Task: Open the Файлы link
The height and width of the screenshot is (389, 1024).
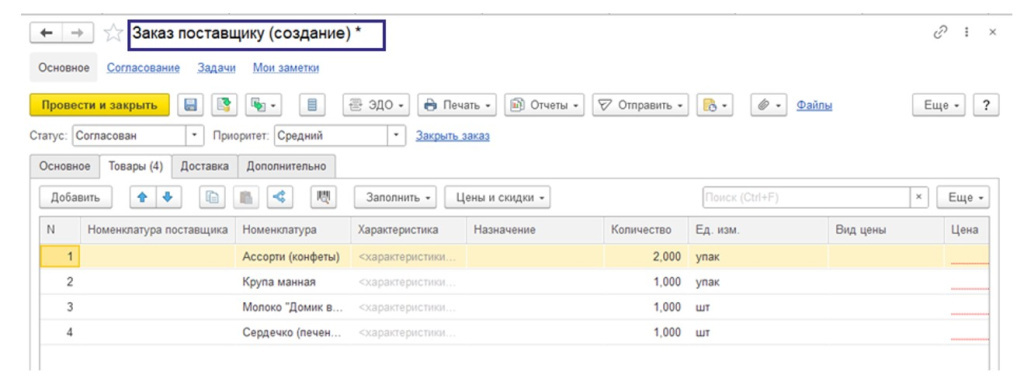Action: [x=814, y=105]
